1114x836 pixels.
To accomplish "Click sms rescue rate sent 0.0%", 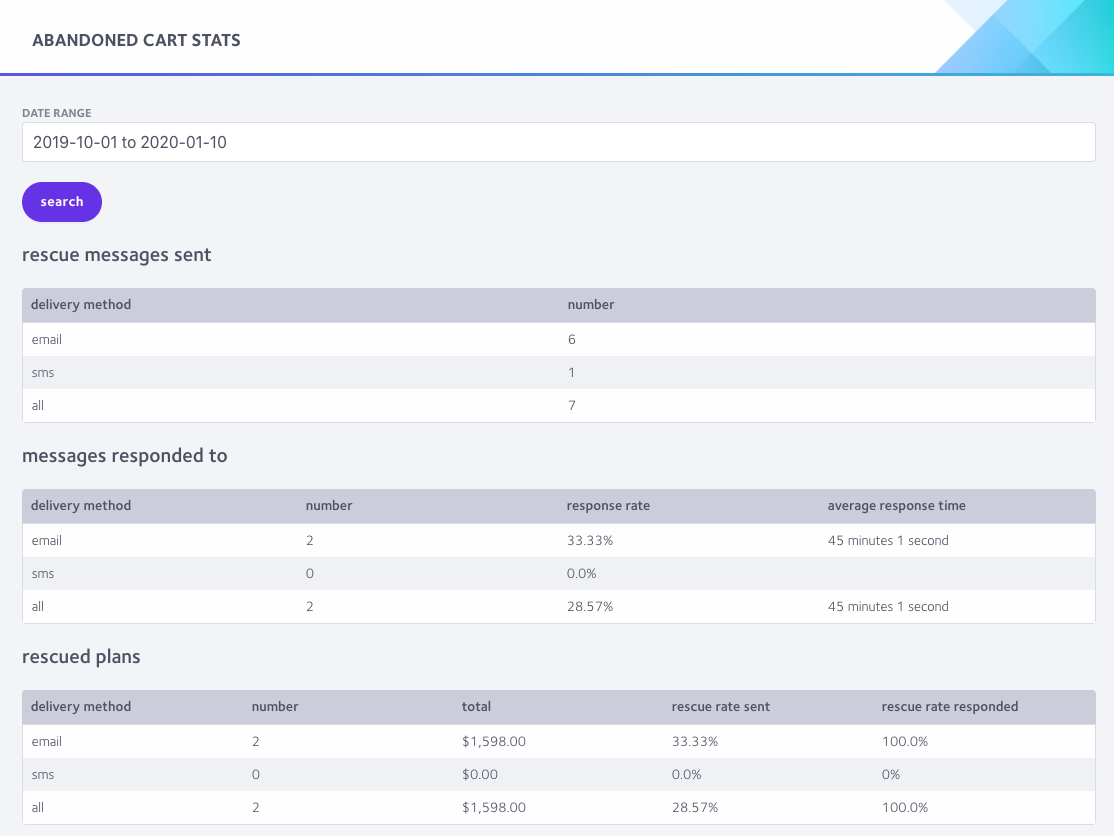I will [x=686, y=774].
